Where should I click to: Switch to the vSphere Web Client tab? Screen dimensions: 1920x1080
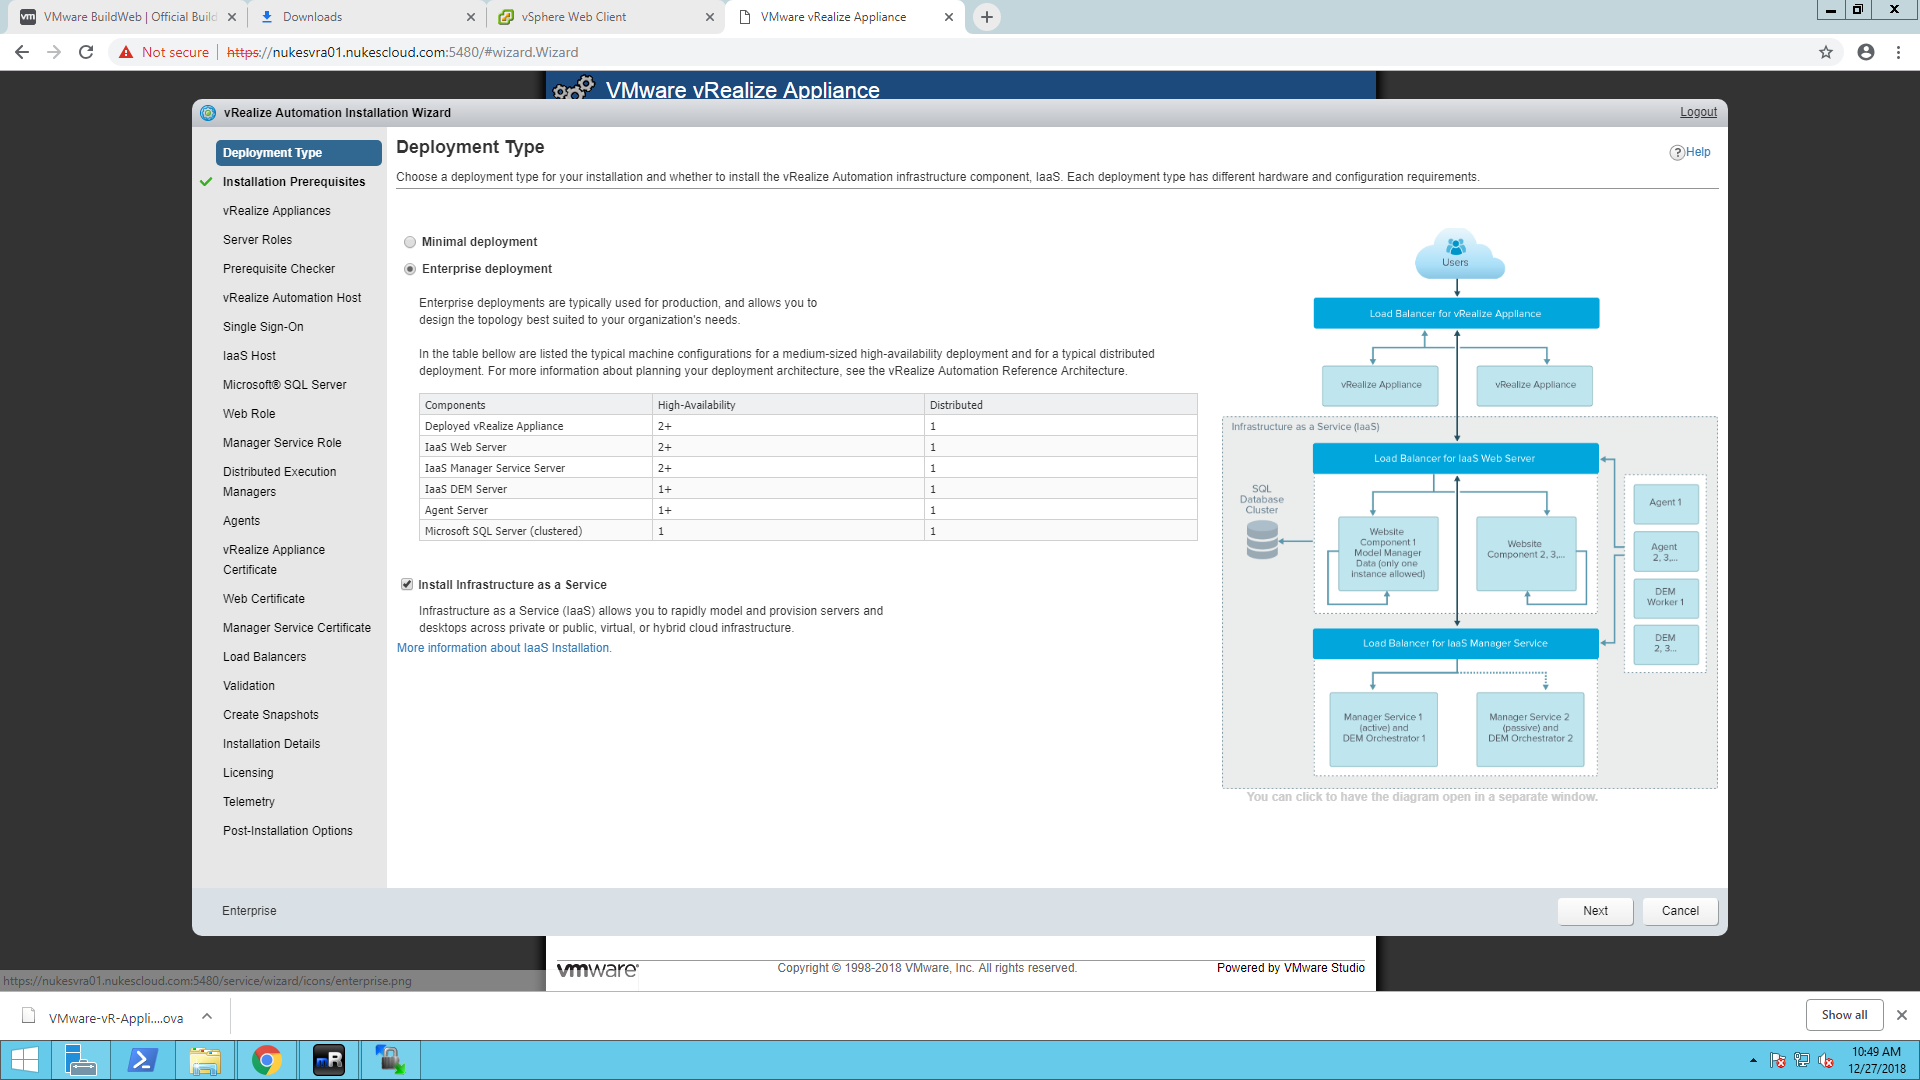point(606,17)
